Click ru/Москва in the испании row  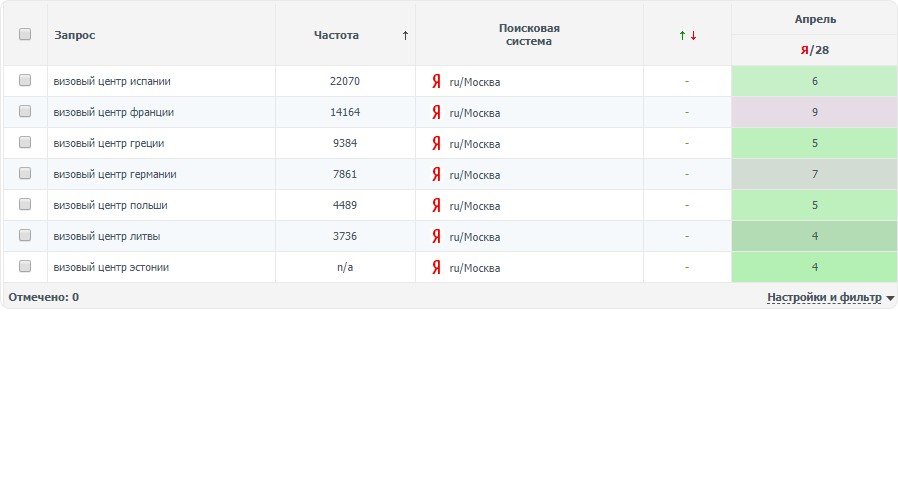(475, 82)
